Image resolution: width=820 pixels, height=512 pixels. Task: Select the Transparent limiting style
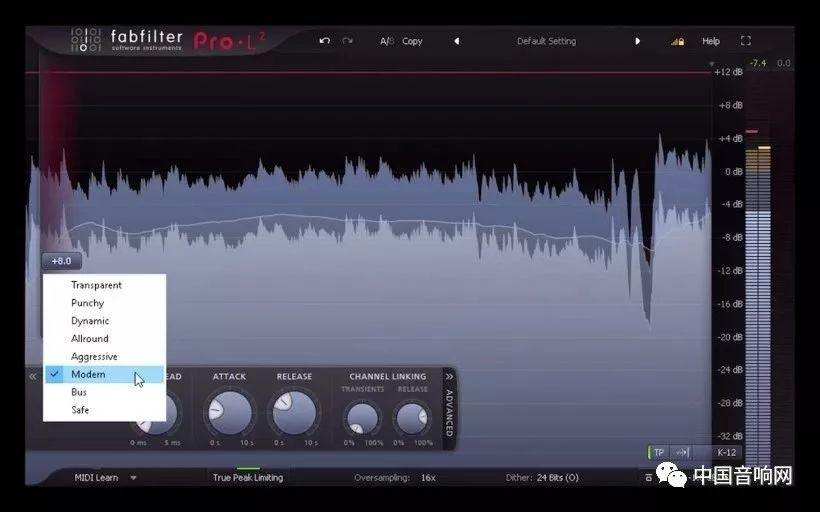tap(105, 285)
